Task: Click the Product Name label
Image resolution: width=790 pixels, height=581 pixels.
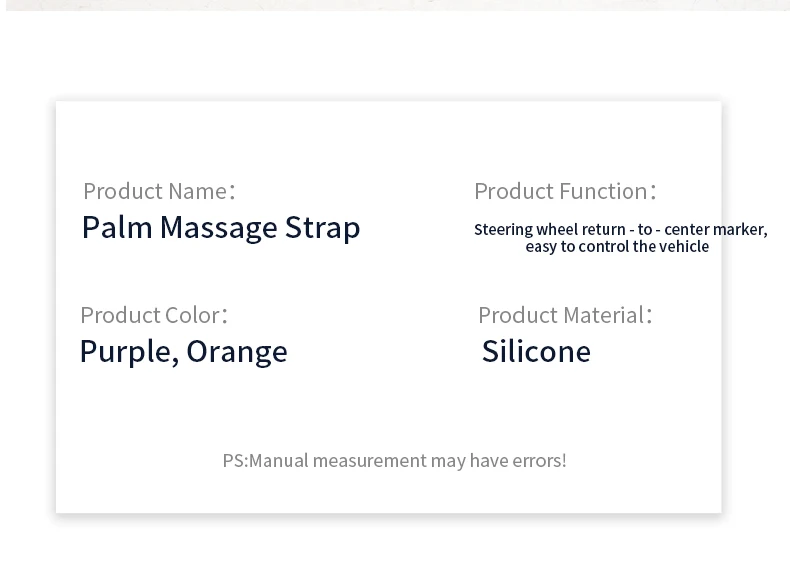Action: [x=159, y=191]
